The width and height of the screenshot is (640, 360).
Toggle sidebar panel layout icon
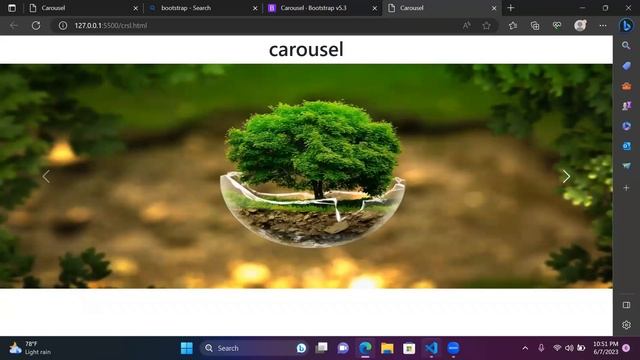point(626,305)
